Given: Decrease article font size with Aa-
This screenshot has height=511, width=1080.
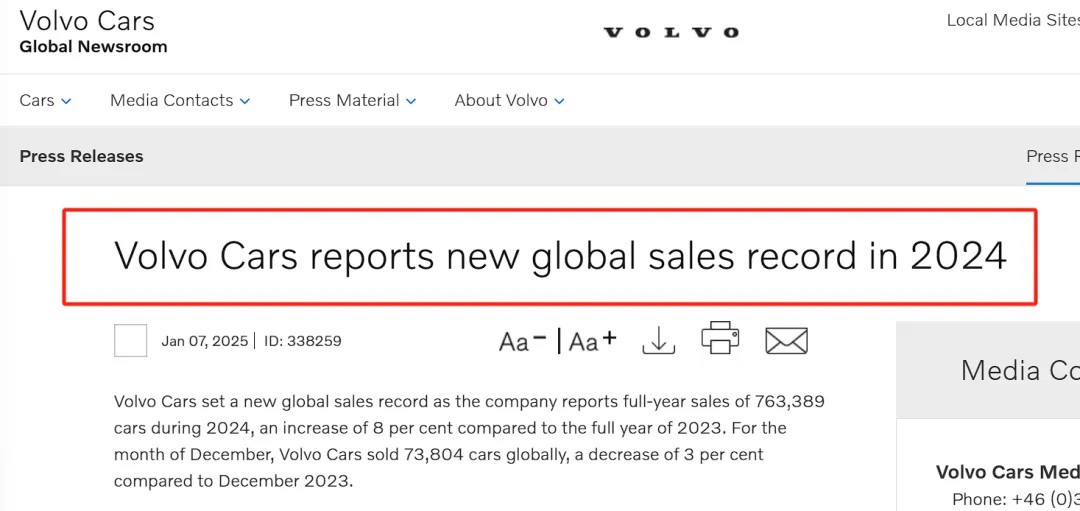Looking at the screenshot, I should (523, 341).
